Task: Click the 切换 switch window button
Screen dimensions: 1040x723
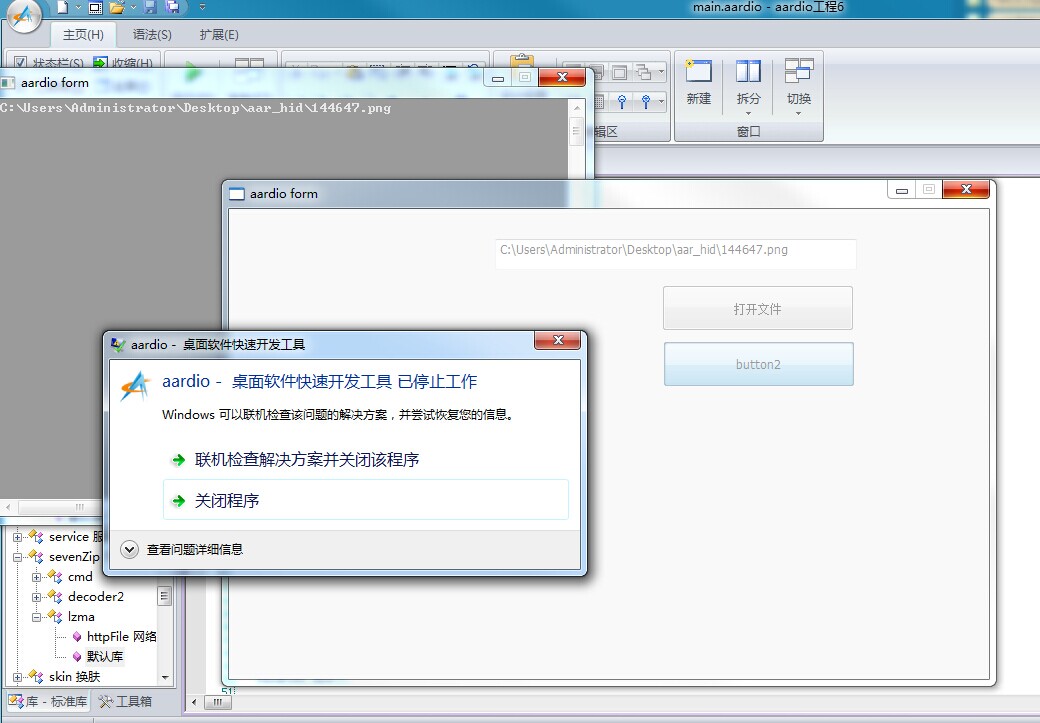Action: coord(799,83)
